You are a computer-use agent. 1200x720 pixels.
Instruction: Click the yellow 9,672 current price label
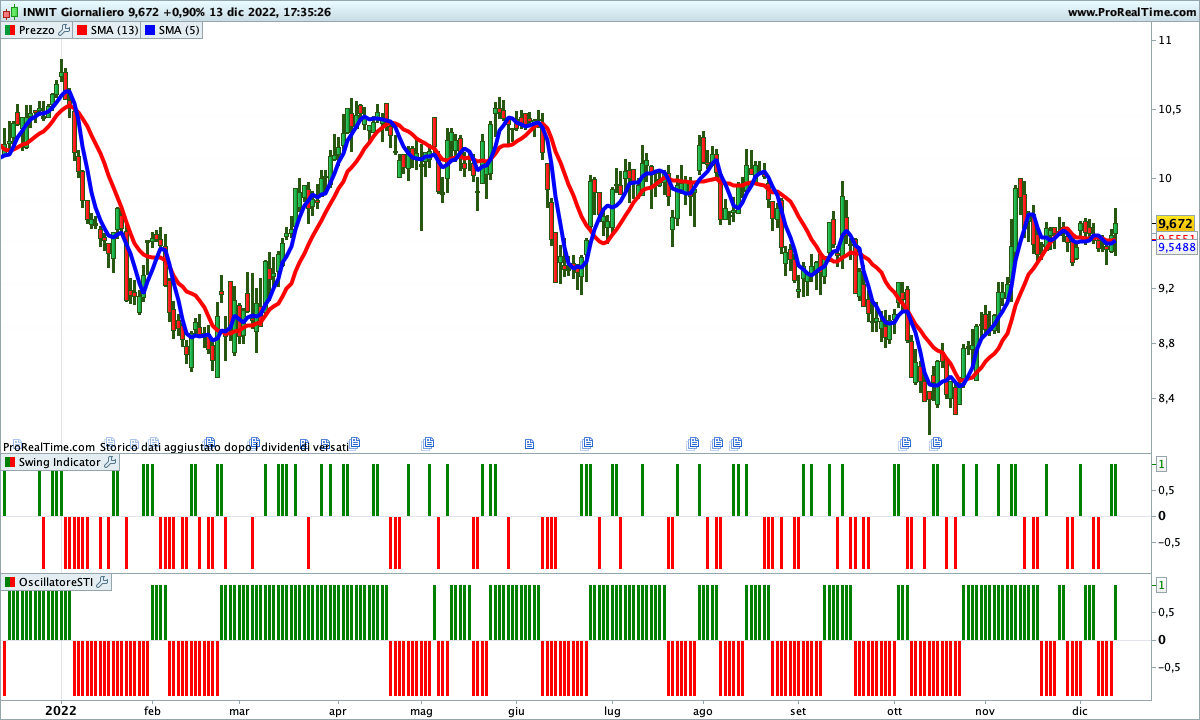pyautogui.click(x=1175, y=223)
